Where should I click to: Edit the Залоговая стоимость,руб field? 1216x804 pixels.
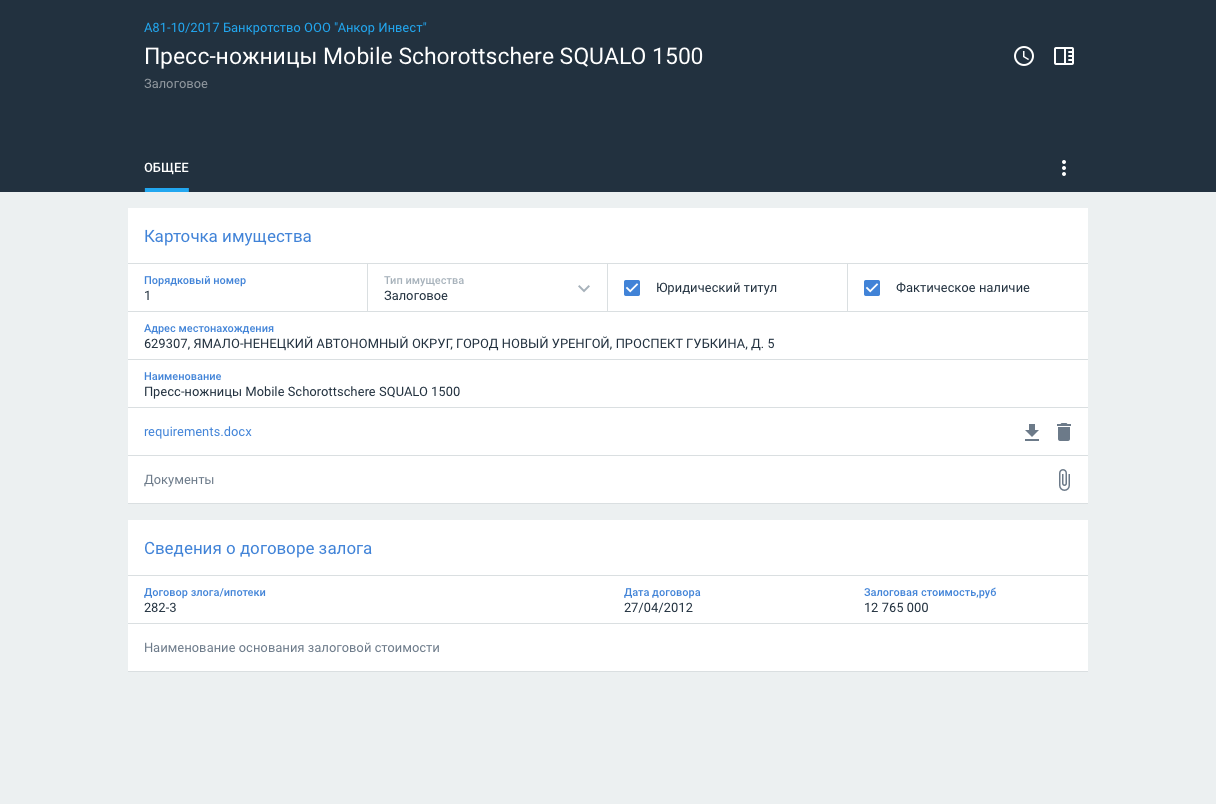click(968, 600)
